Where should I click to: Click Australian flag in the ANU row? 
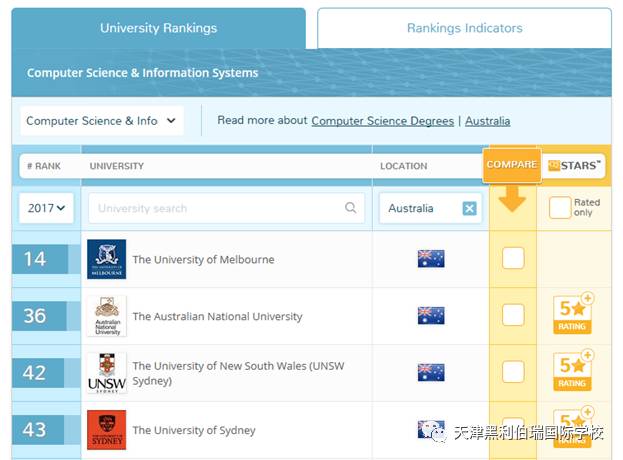(431, 315)
